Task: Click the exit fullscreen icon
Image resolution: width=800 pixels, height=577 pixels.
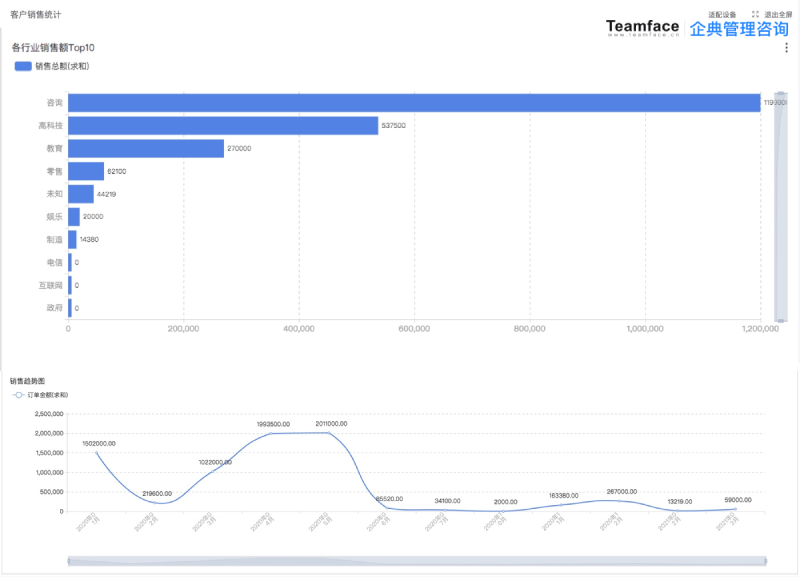Action: tap(755, 14)
